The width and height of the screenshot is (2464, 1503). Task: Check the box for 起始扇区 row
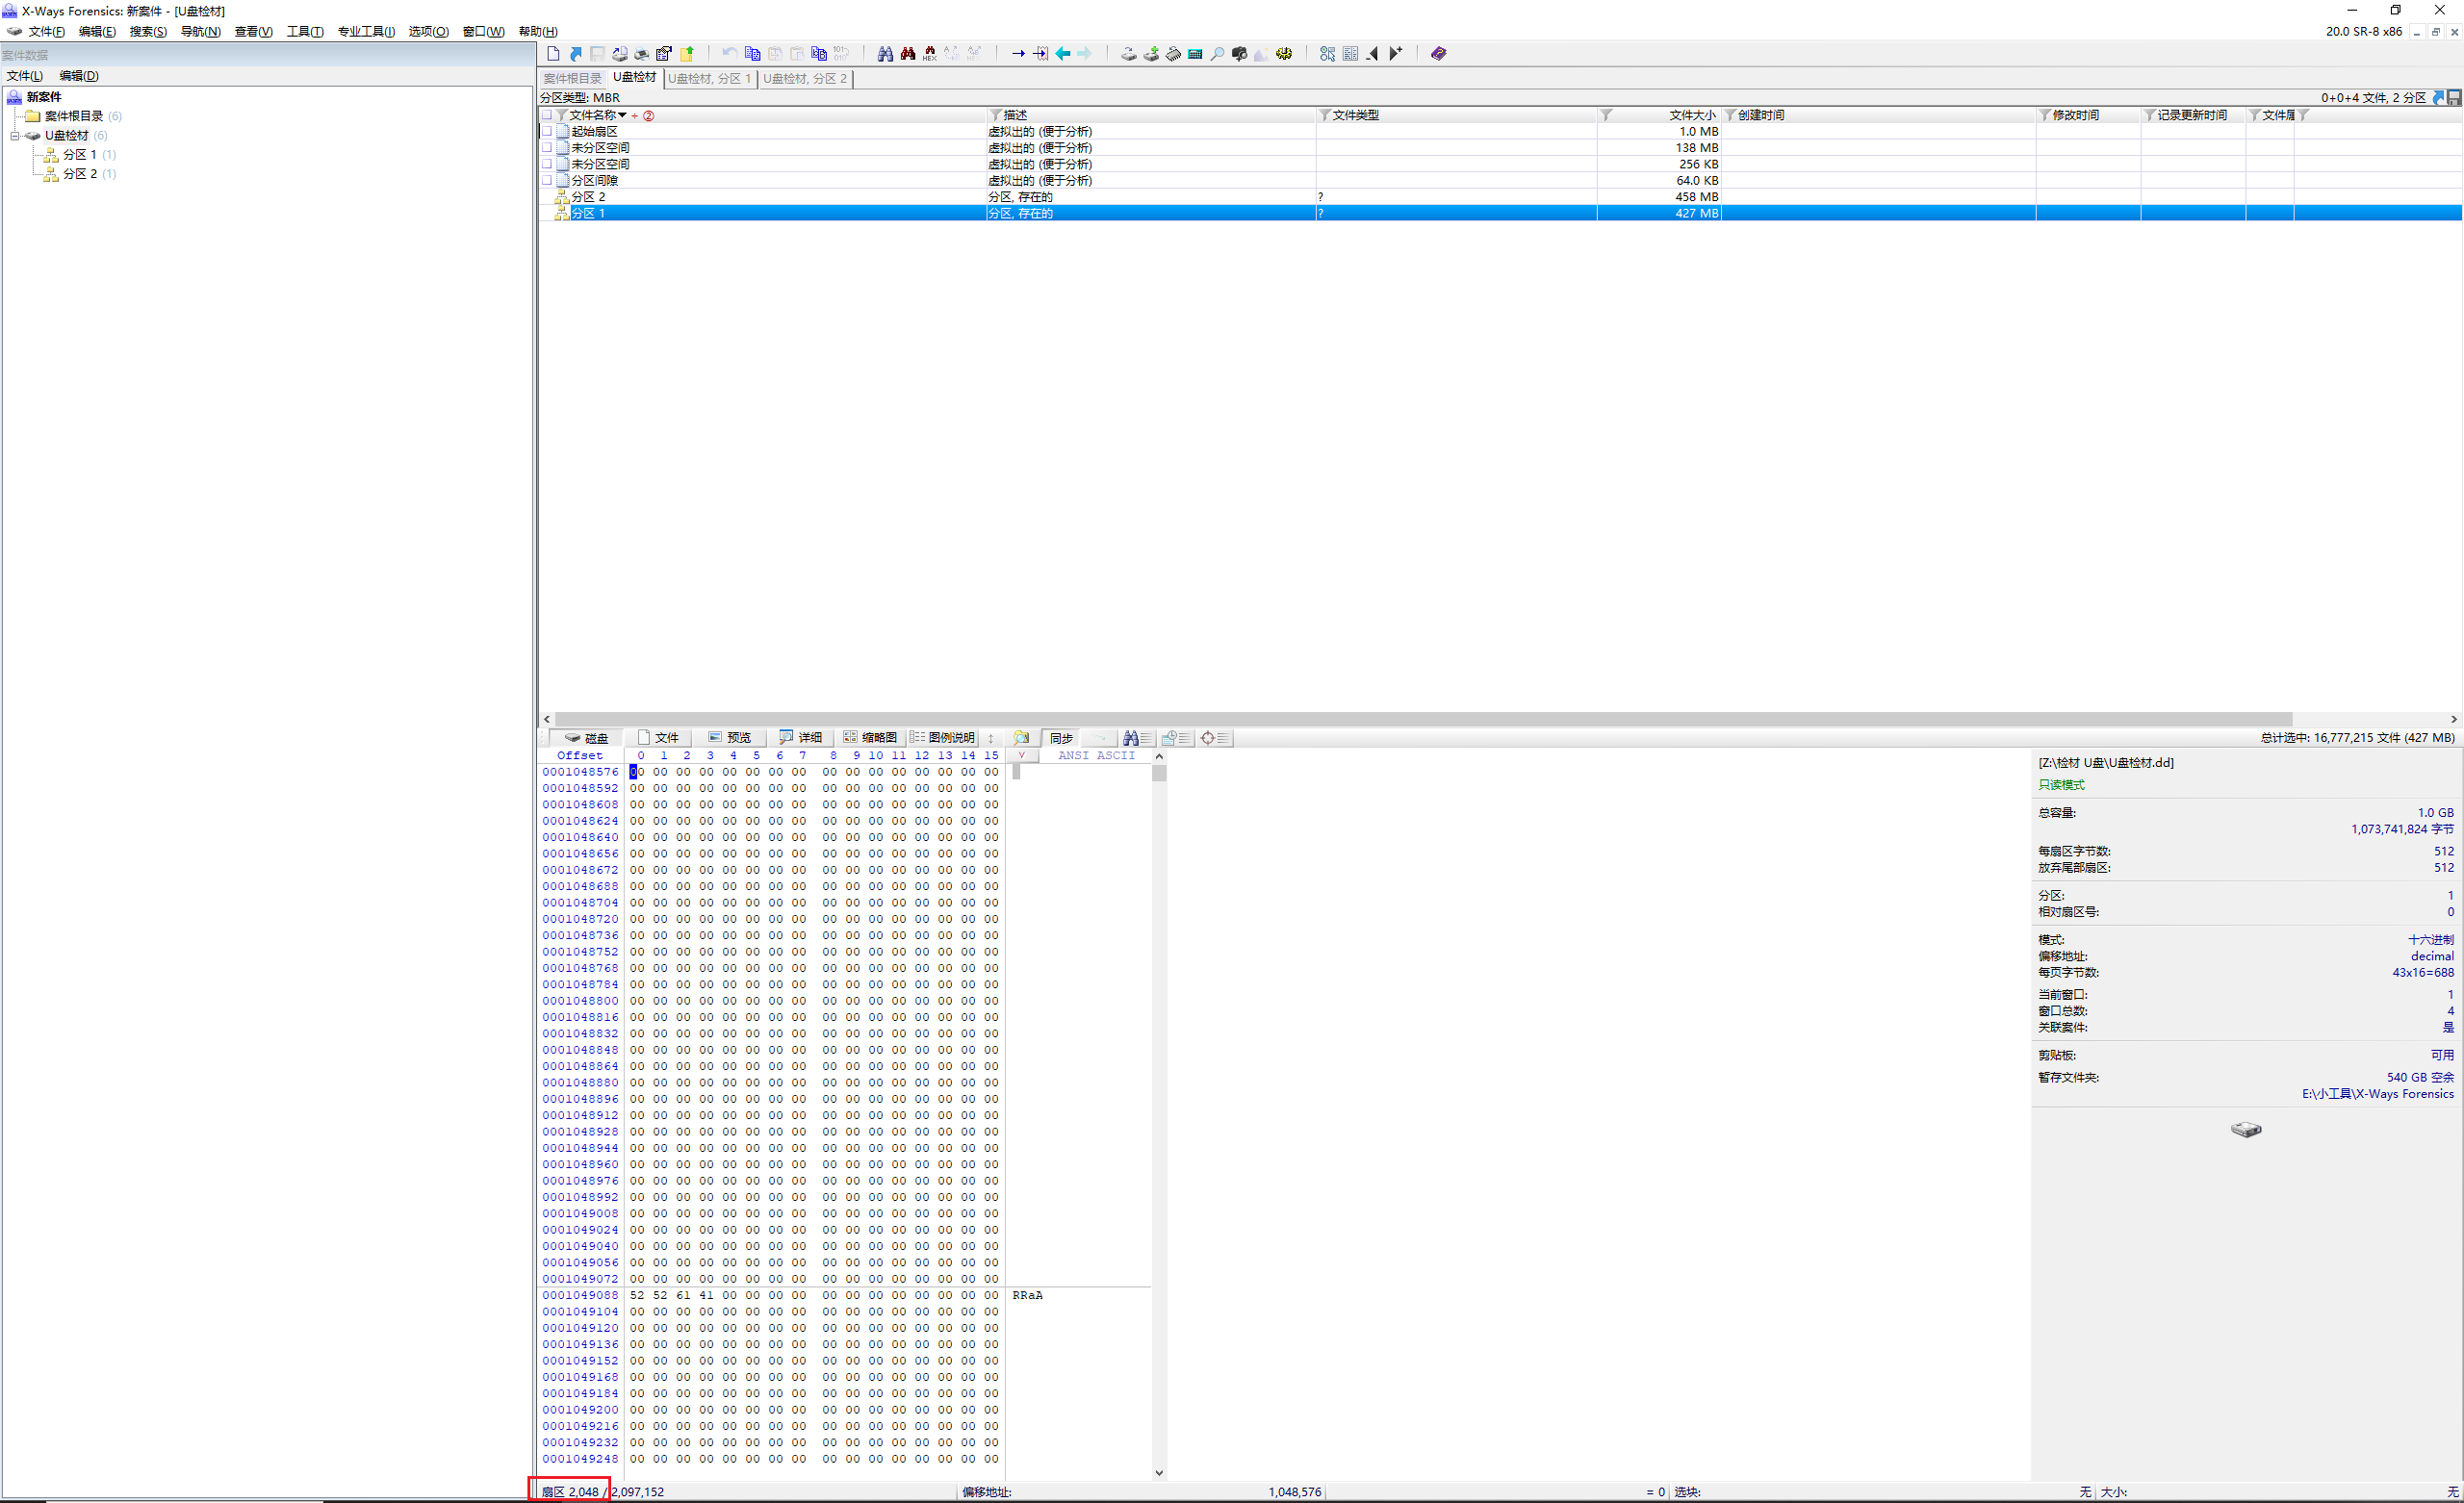[x=547, y=131]
